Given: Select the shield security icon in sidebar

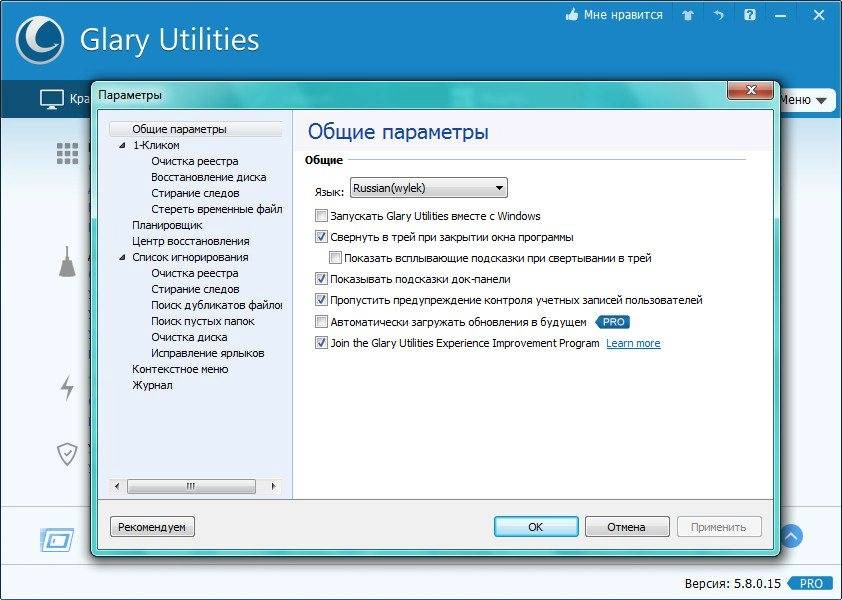Looking at the screenshot, I should click(67, 454).
